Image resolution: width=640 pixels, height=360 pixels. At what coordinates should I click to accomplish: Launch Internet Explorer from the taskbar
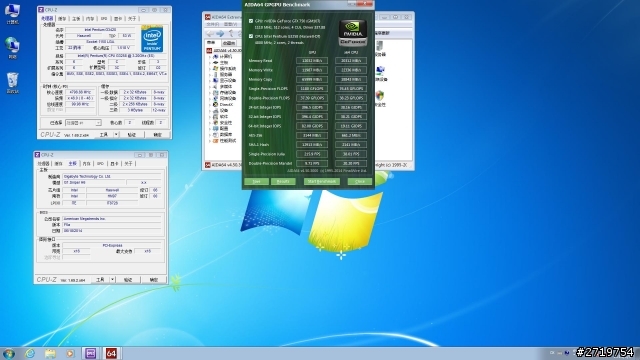coord(30,353)
